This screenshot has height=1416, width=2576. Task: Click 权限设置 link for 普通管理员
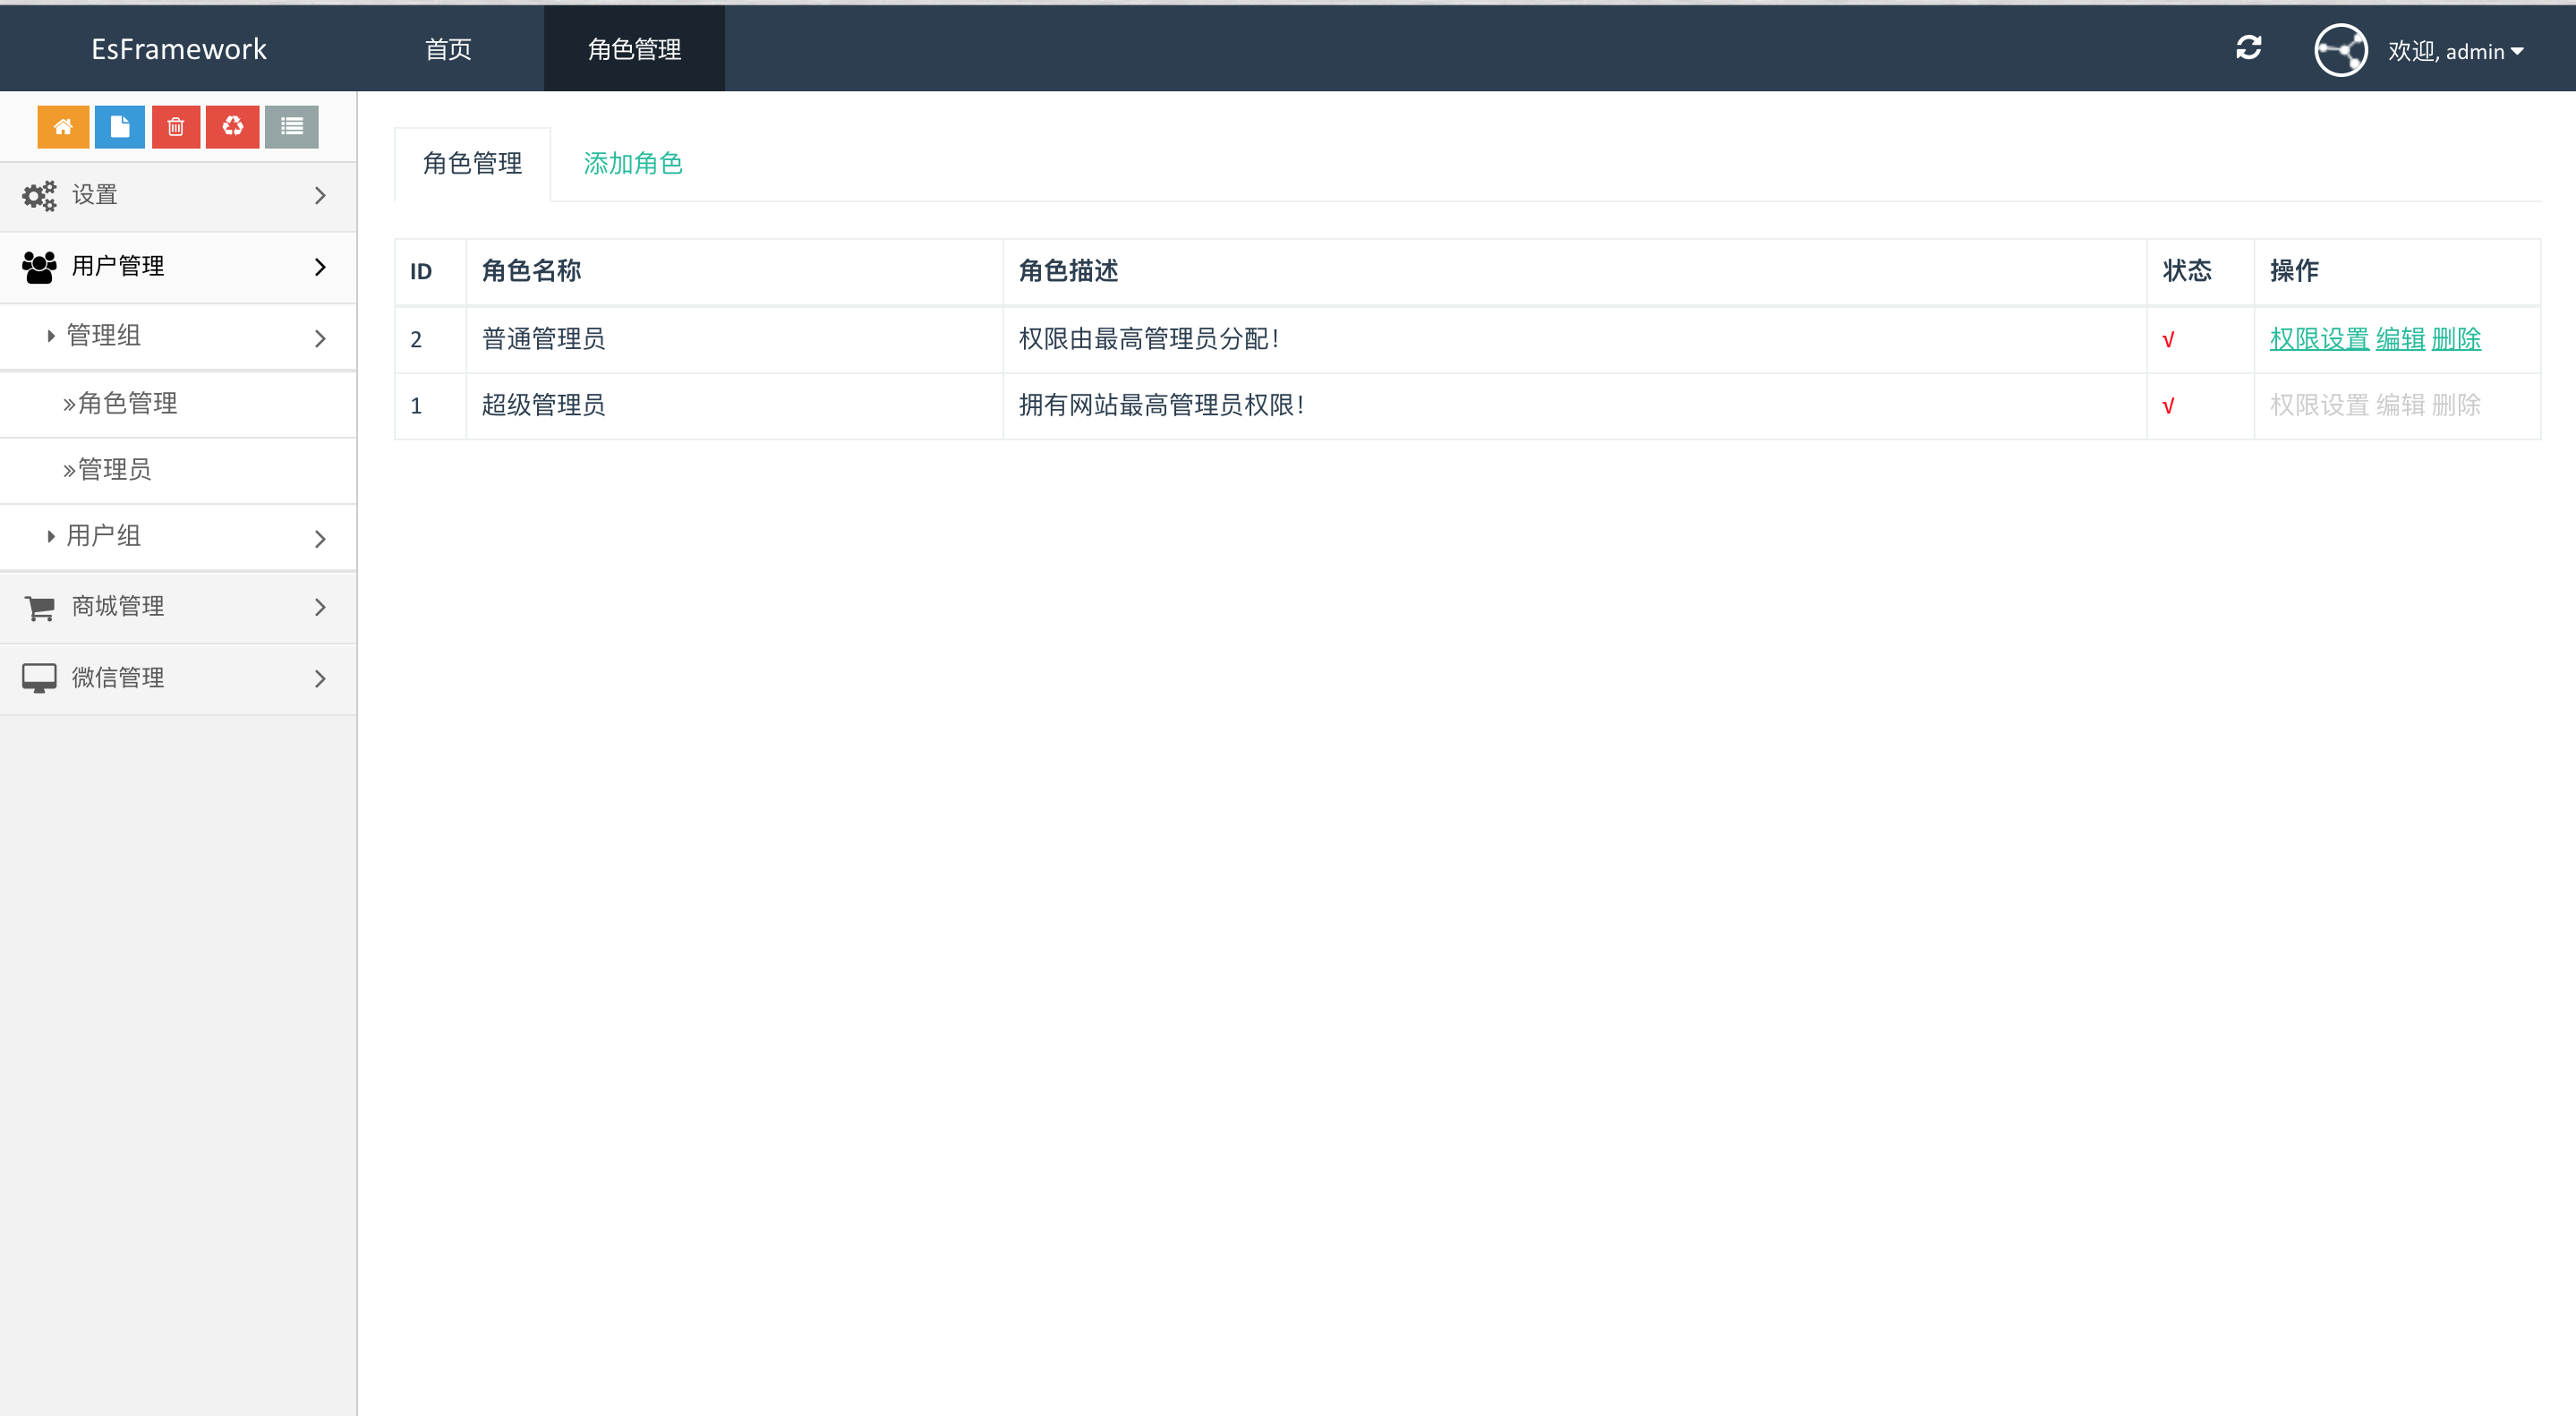pyautogui.click(x=2319, y=339)
